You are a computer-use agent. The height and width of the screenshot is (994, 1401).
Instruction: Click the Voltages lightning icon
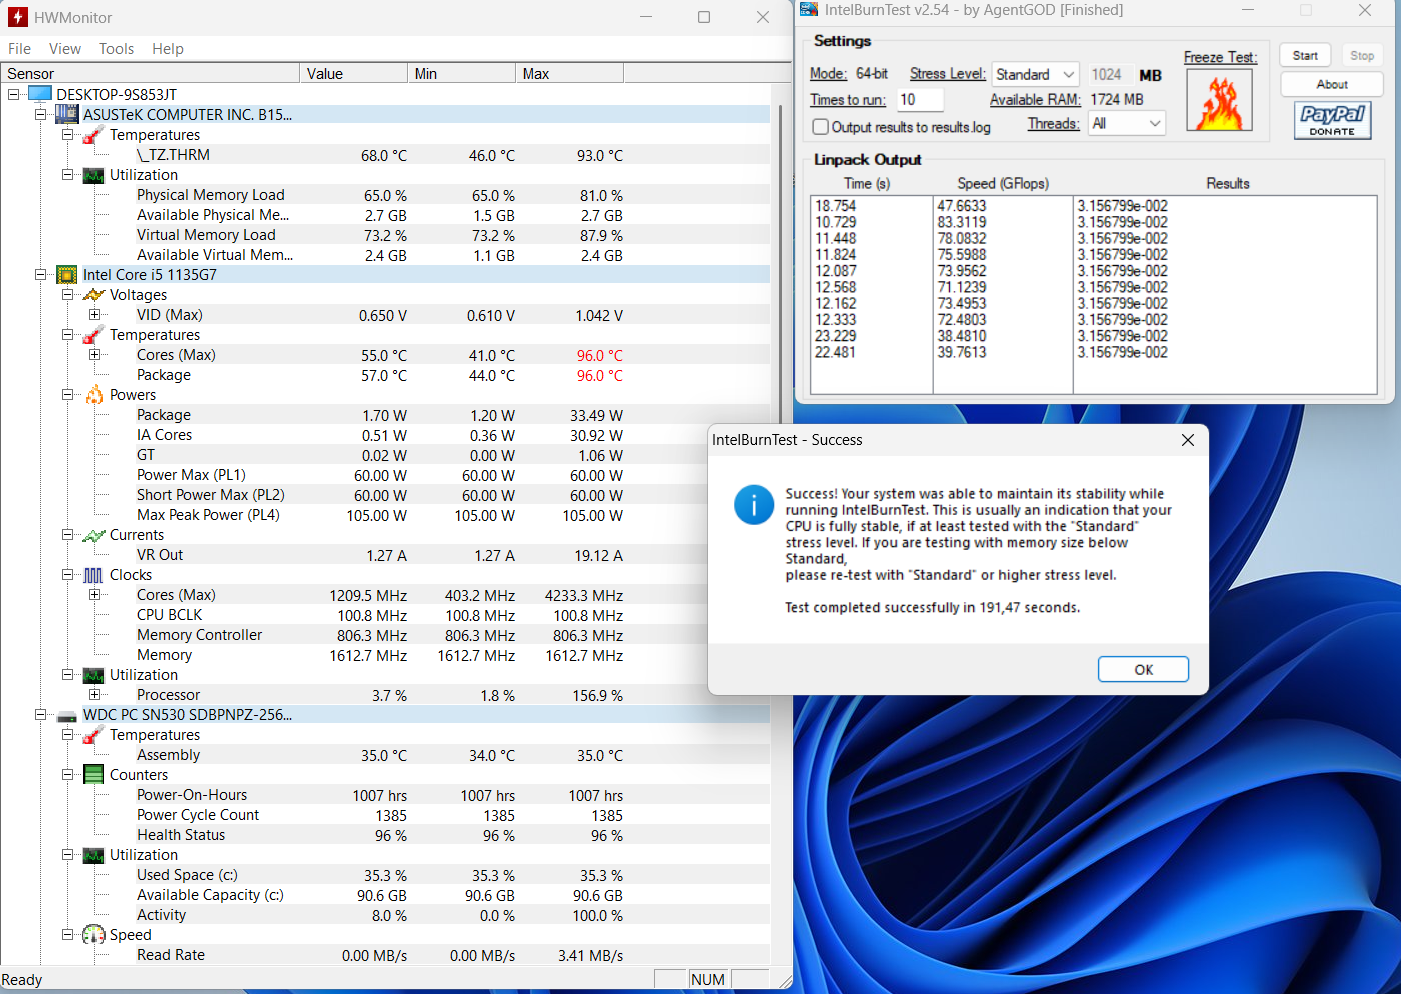pos(94,295)
